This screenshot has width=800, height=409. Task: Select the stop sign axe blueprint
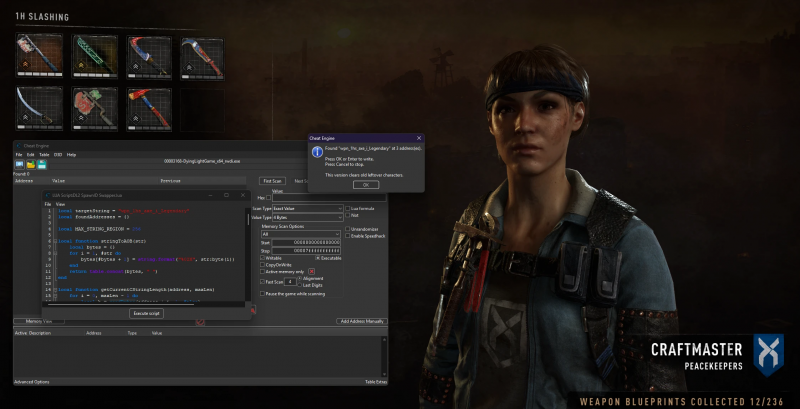(x=94, y=109)
